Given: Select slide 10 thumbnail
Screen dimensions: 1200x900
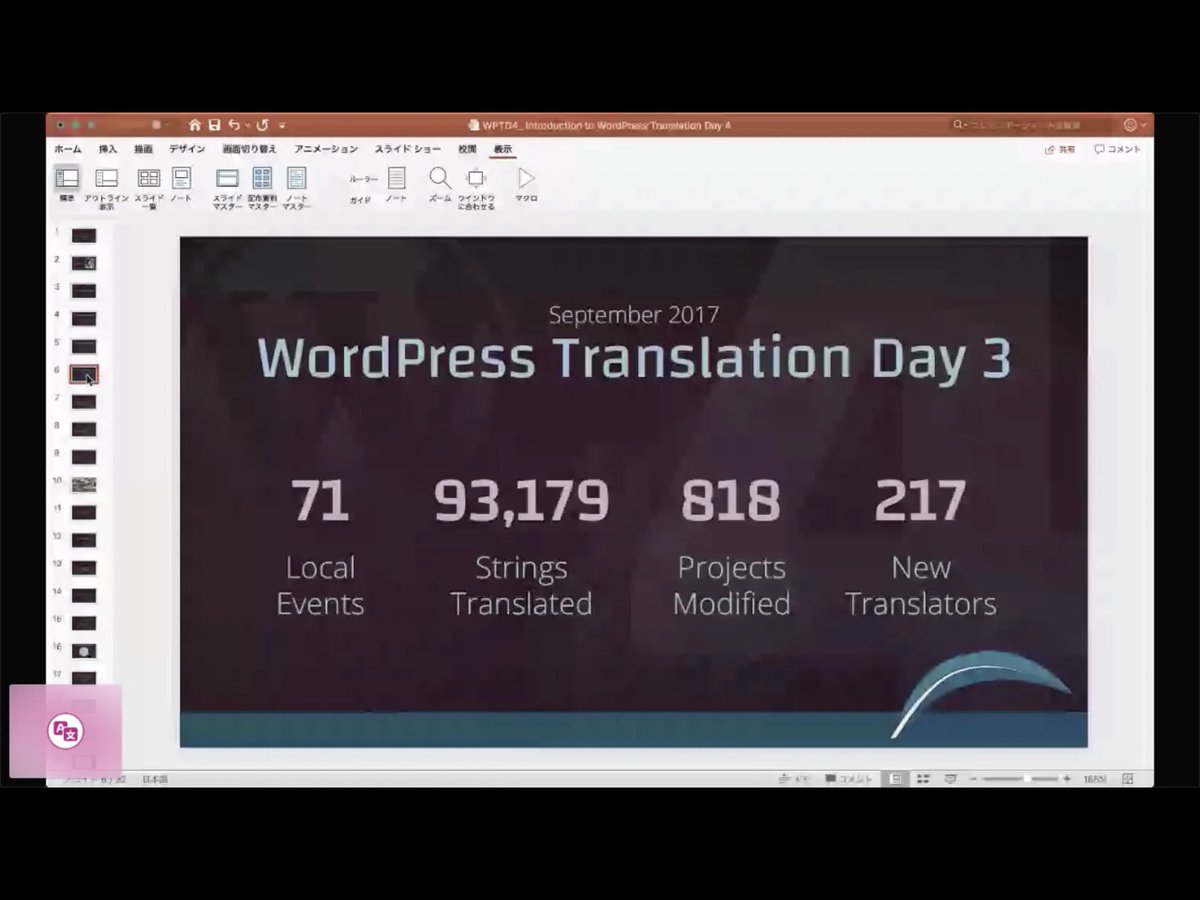Looking at the screenshot, I should pos(84,485).
